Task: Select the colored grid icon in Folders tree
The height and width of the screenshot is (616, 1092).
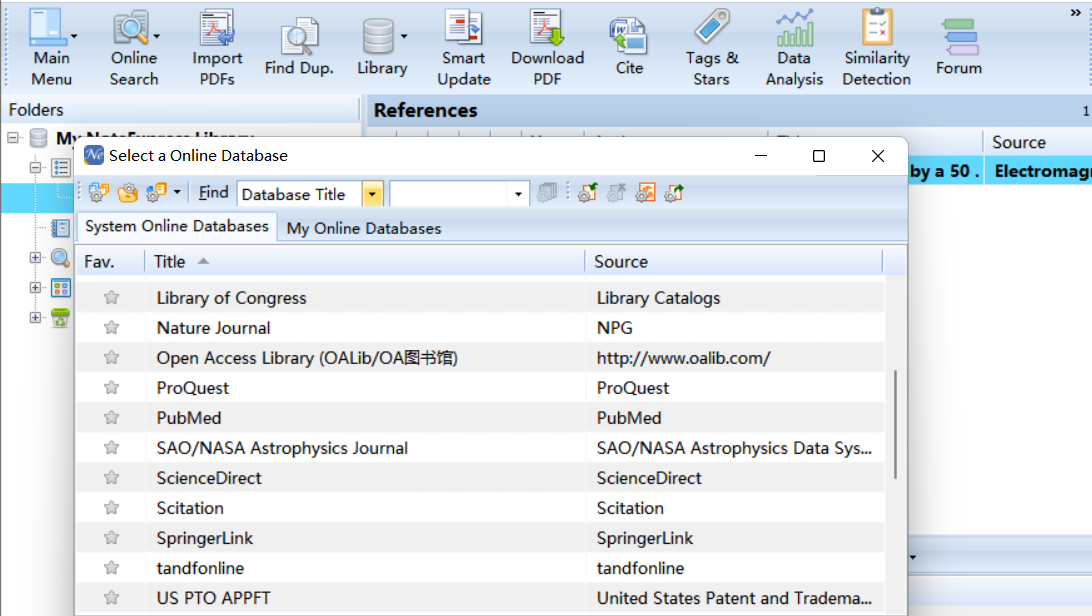Action: (x=61, y=287)
